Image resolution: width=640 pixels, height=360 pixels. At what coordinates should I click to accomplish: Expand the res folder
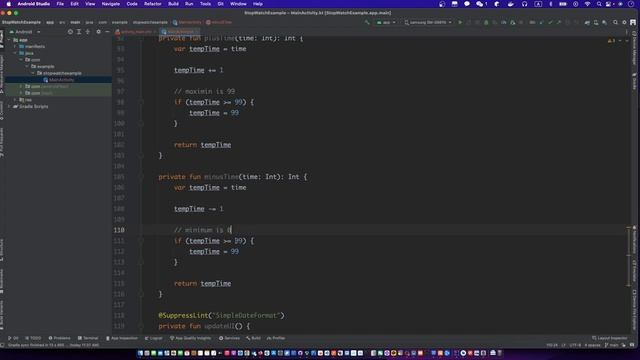coord(15,100)
